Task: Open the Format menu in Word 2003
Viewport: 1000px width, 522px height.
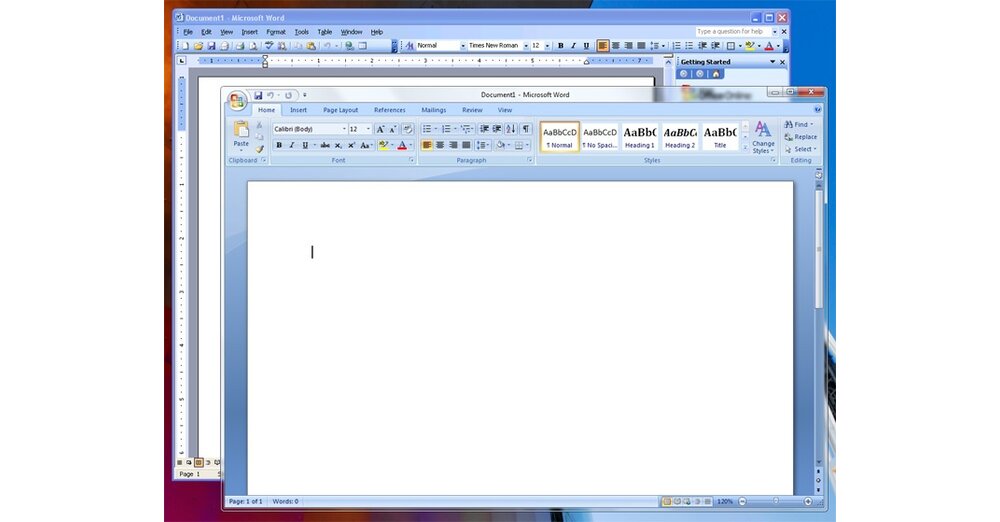Action: pos(276,32)
